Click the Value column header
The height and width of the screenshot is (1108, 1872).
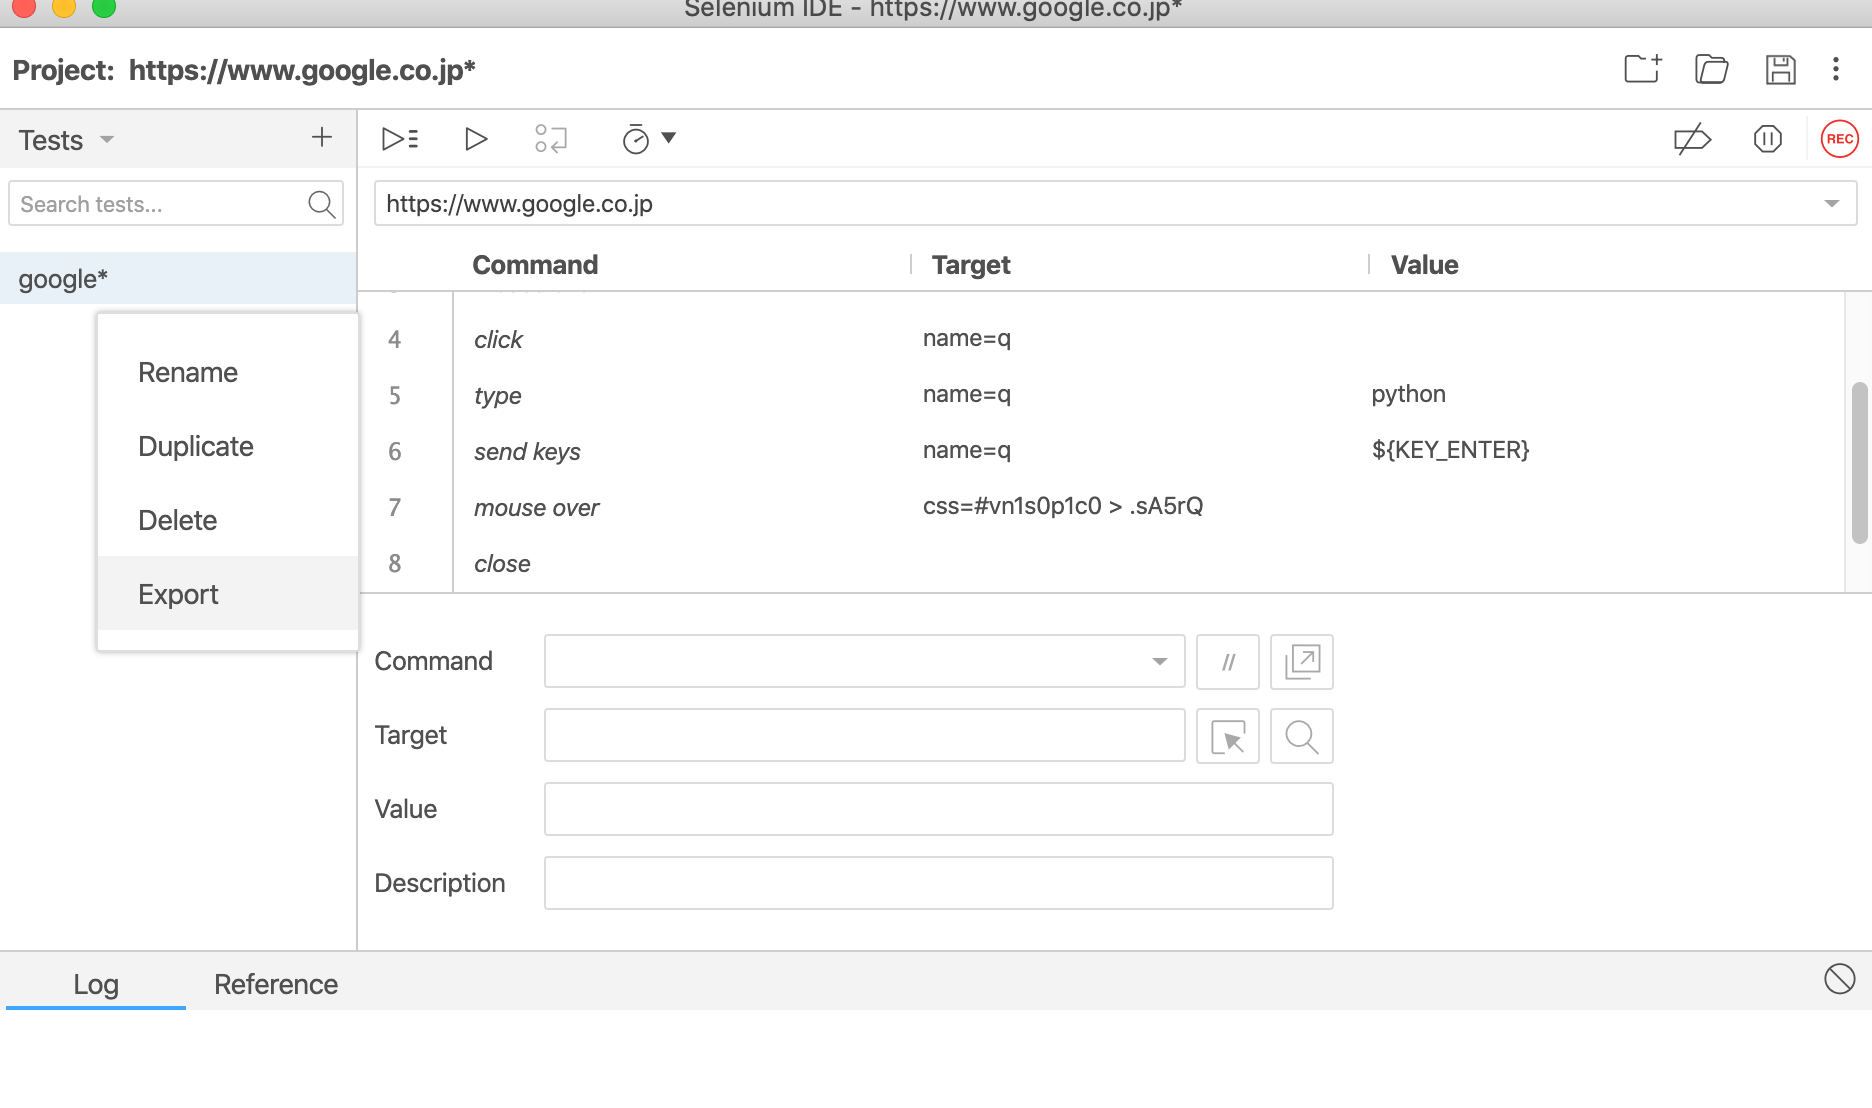click(1424, 265)
